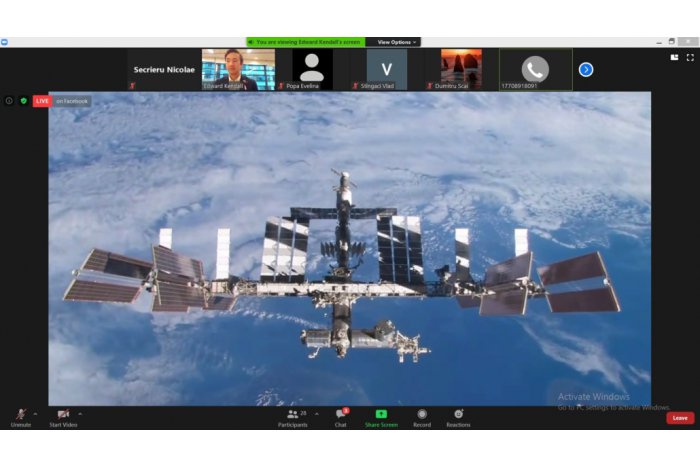Show next participants with blue arrow
Image resolution: width=700 pixels, height=466 pixels.
coord(586,70)
